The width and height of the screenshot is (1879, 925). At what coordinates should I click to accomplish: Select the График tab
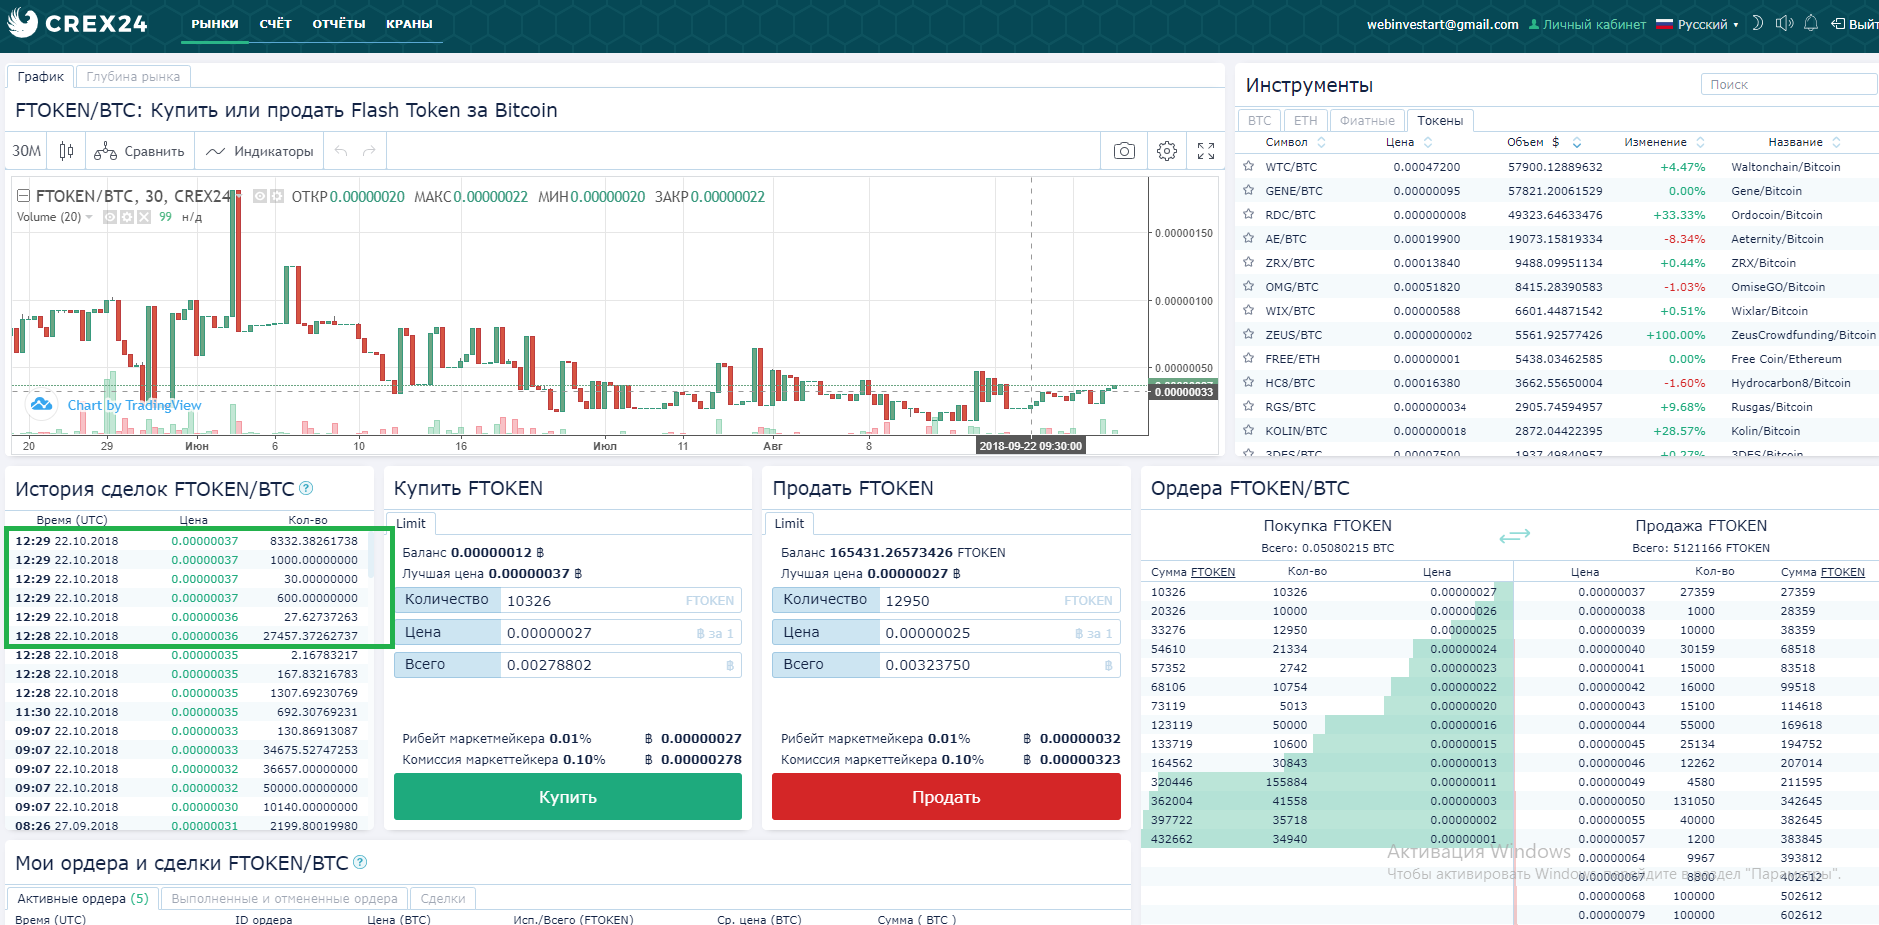point(40,76)
